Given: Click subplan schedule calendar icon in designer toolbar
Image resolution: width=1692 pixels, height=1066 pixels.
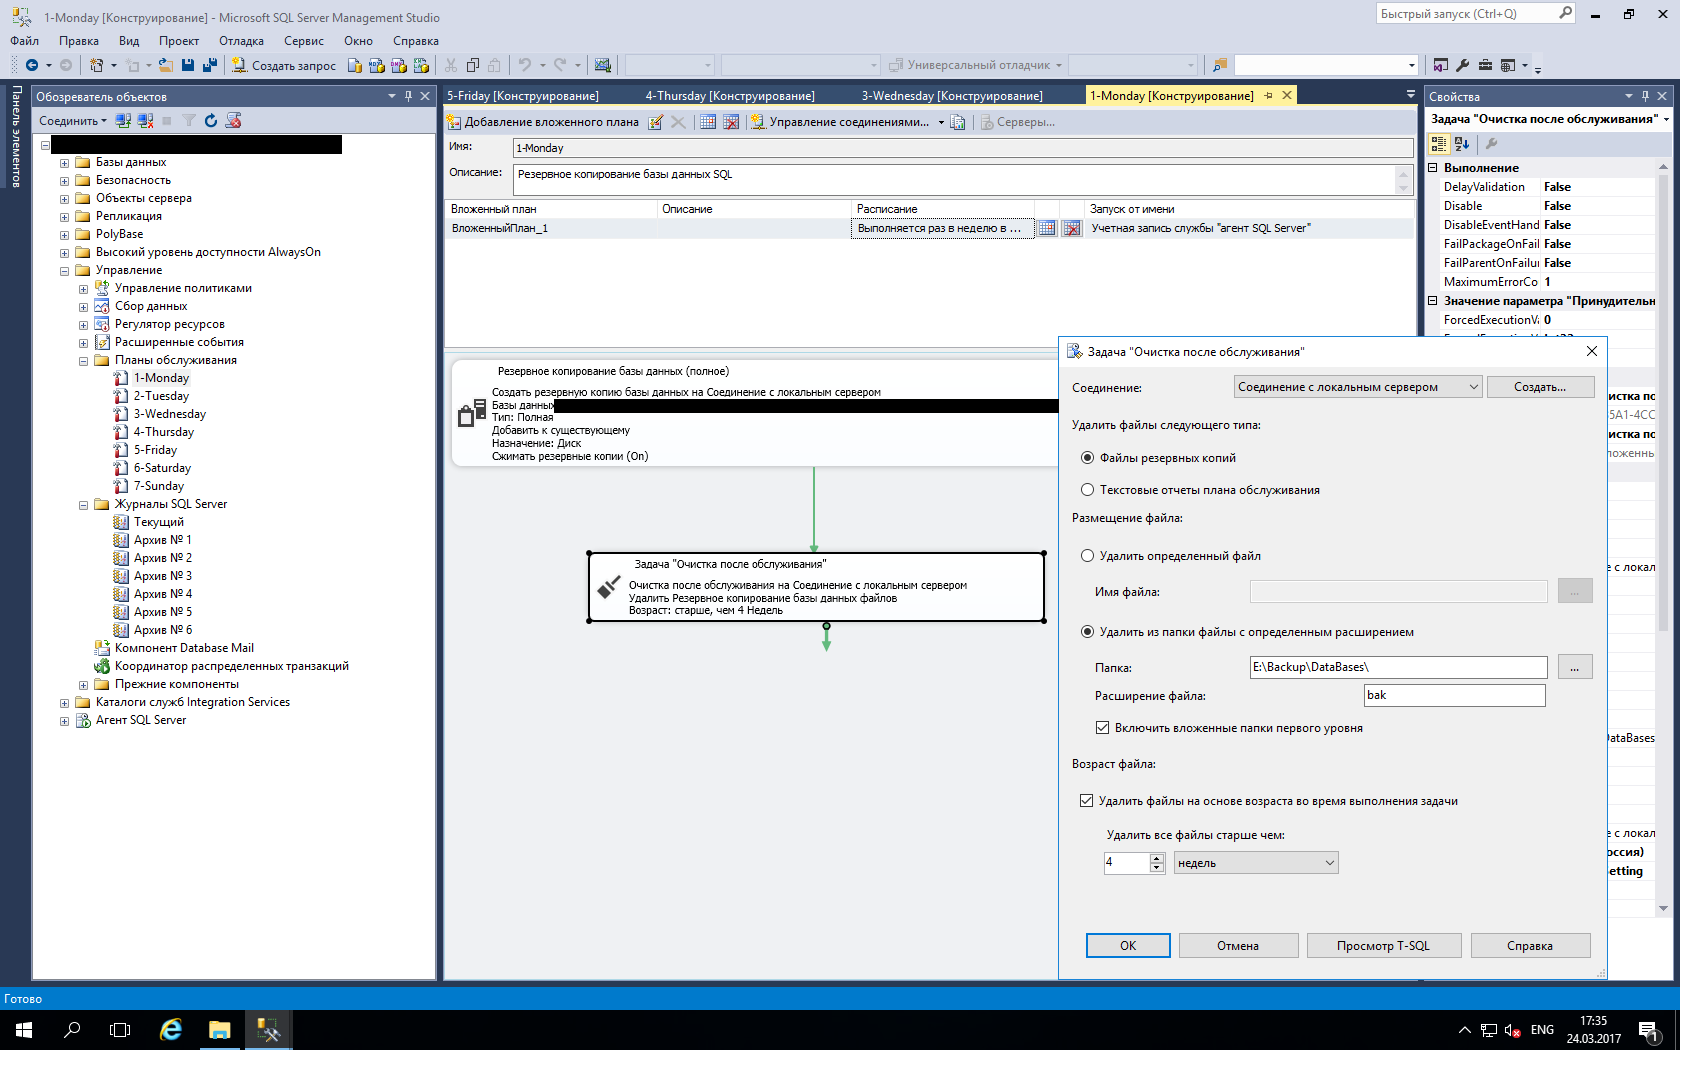Looking at the screenshot, I should point(708,122).
